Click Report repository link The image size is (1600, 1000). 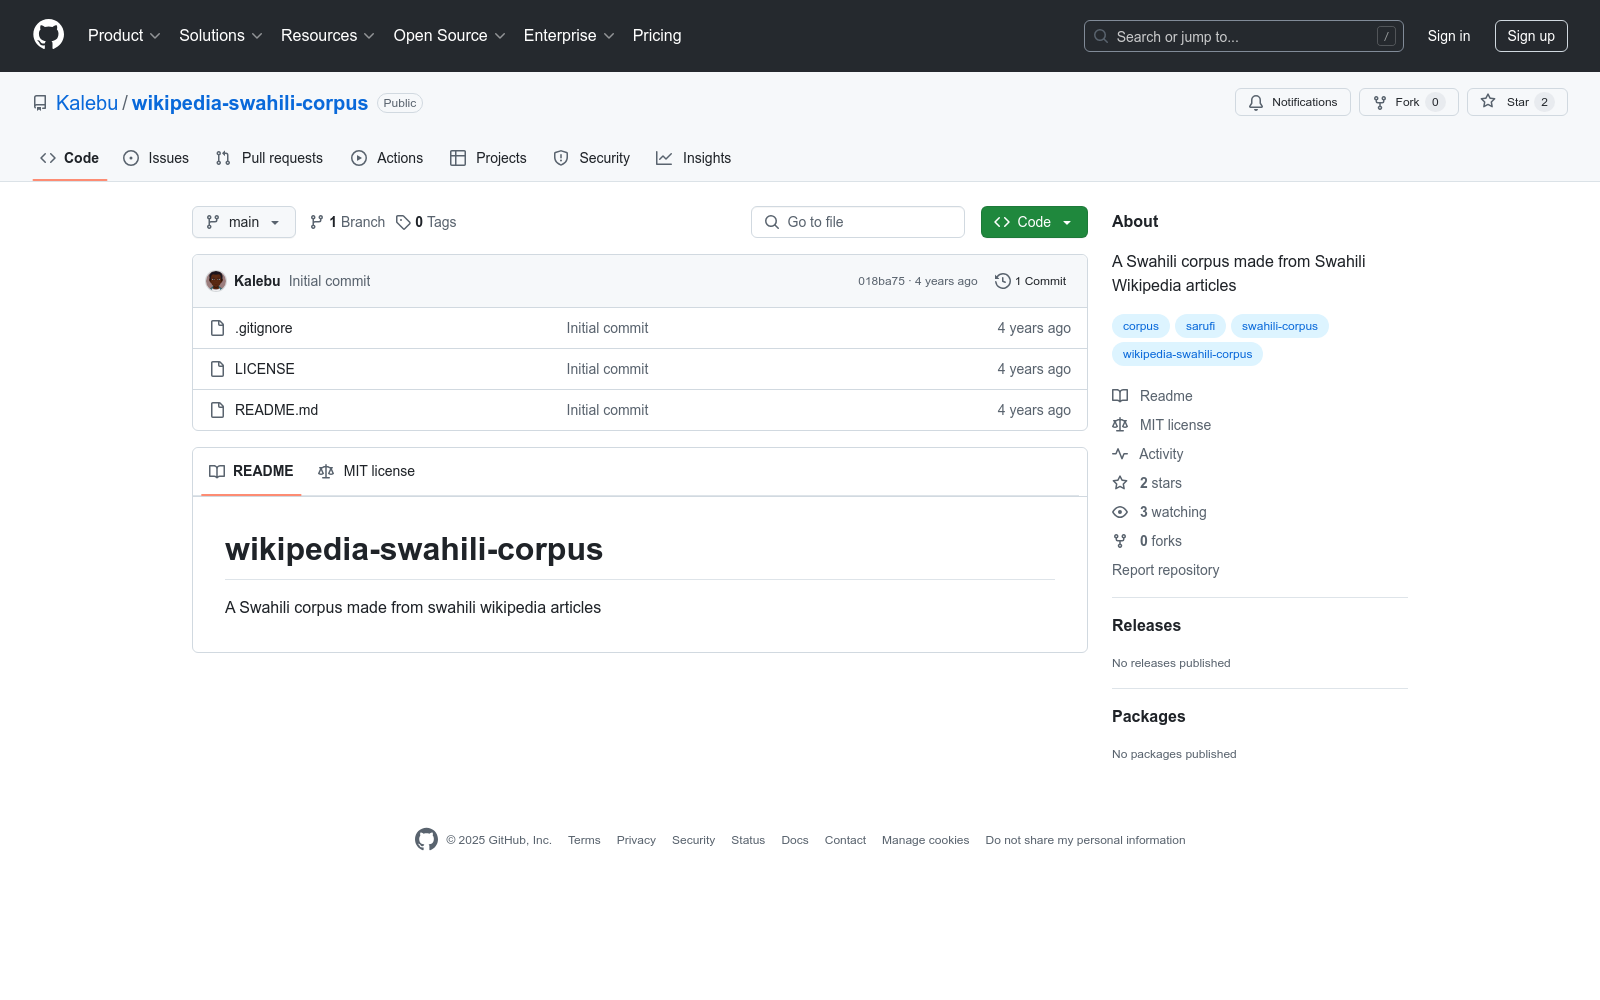tap(1166, 570)
